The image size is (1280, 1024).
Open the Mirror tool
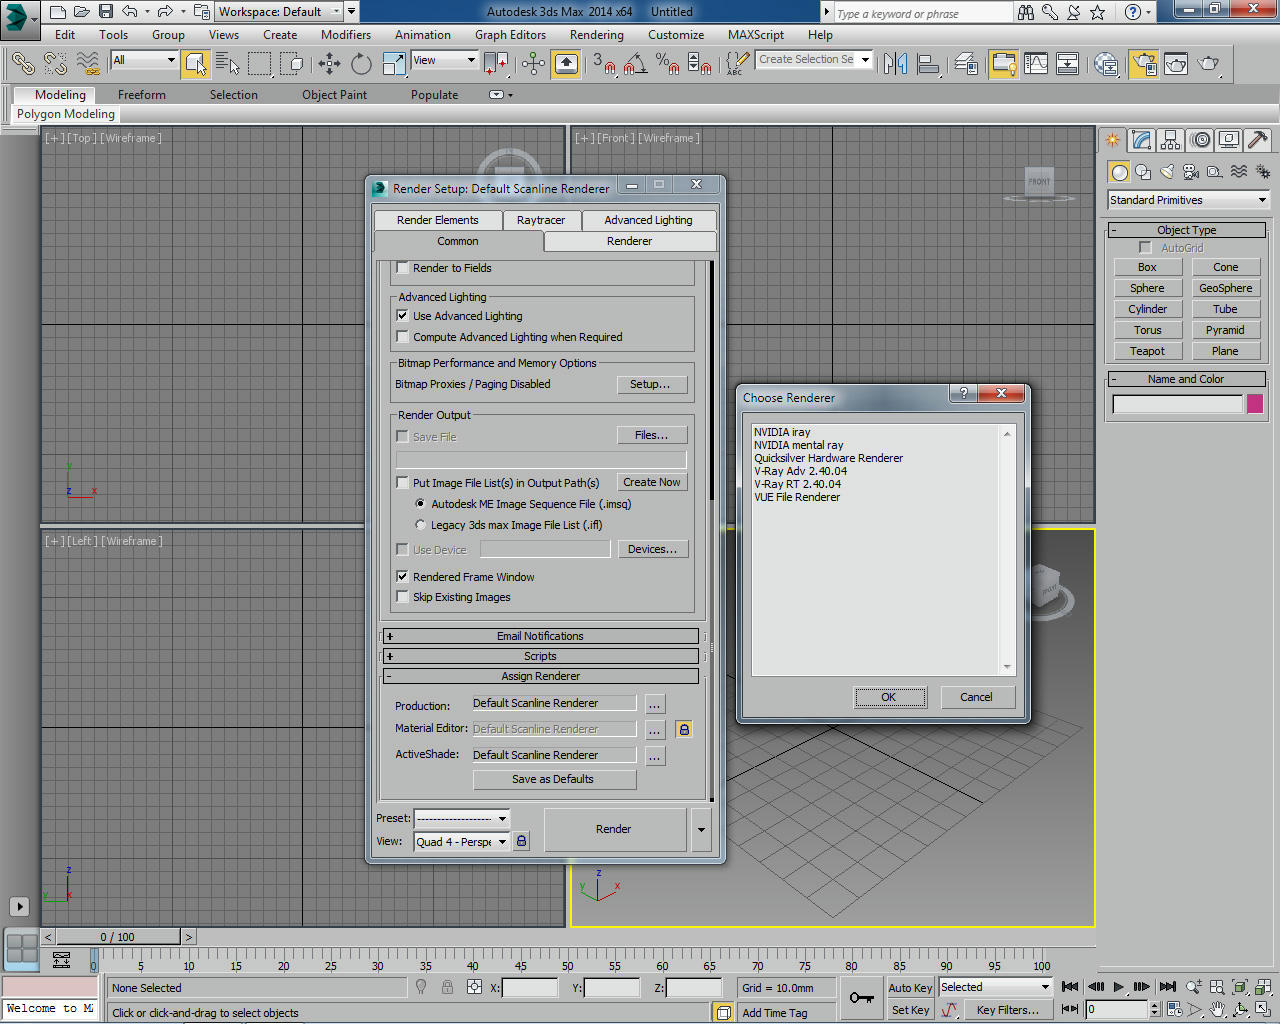[896, 64]
